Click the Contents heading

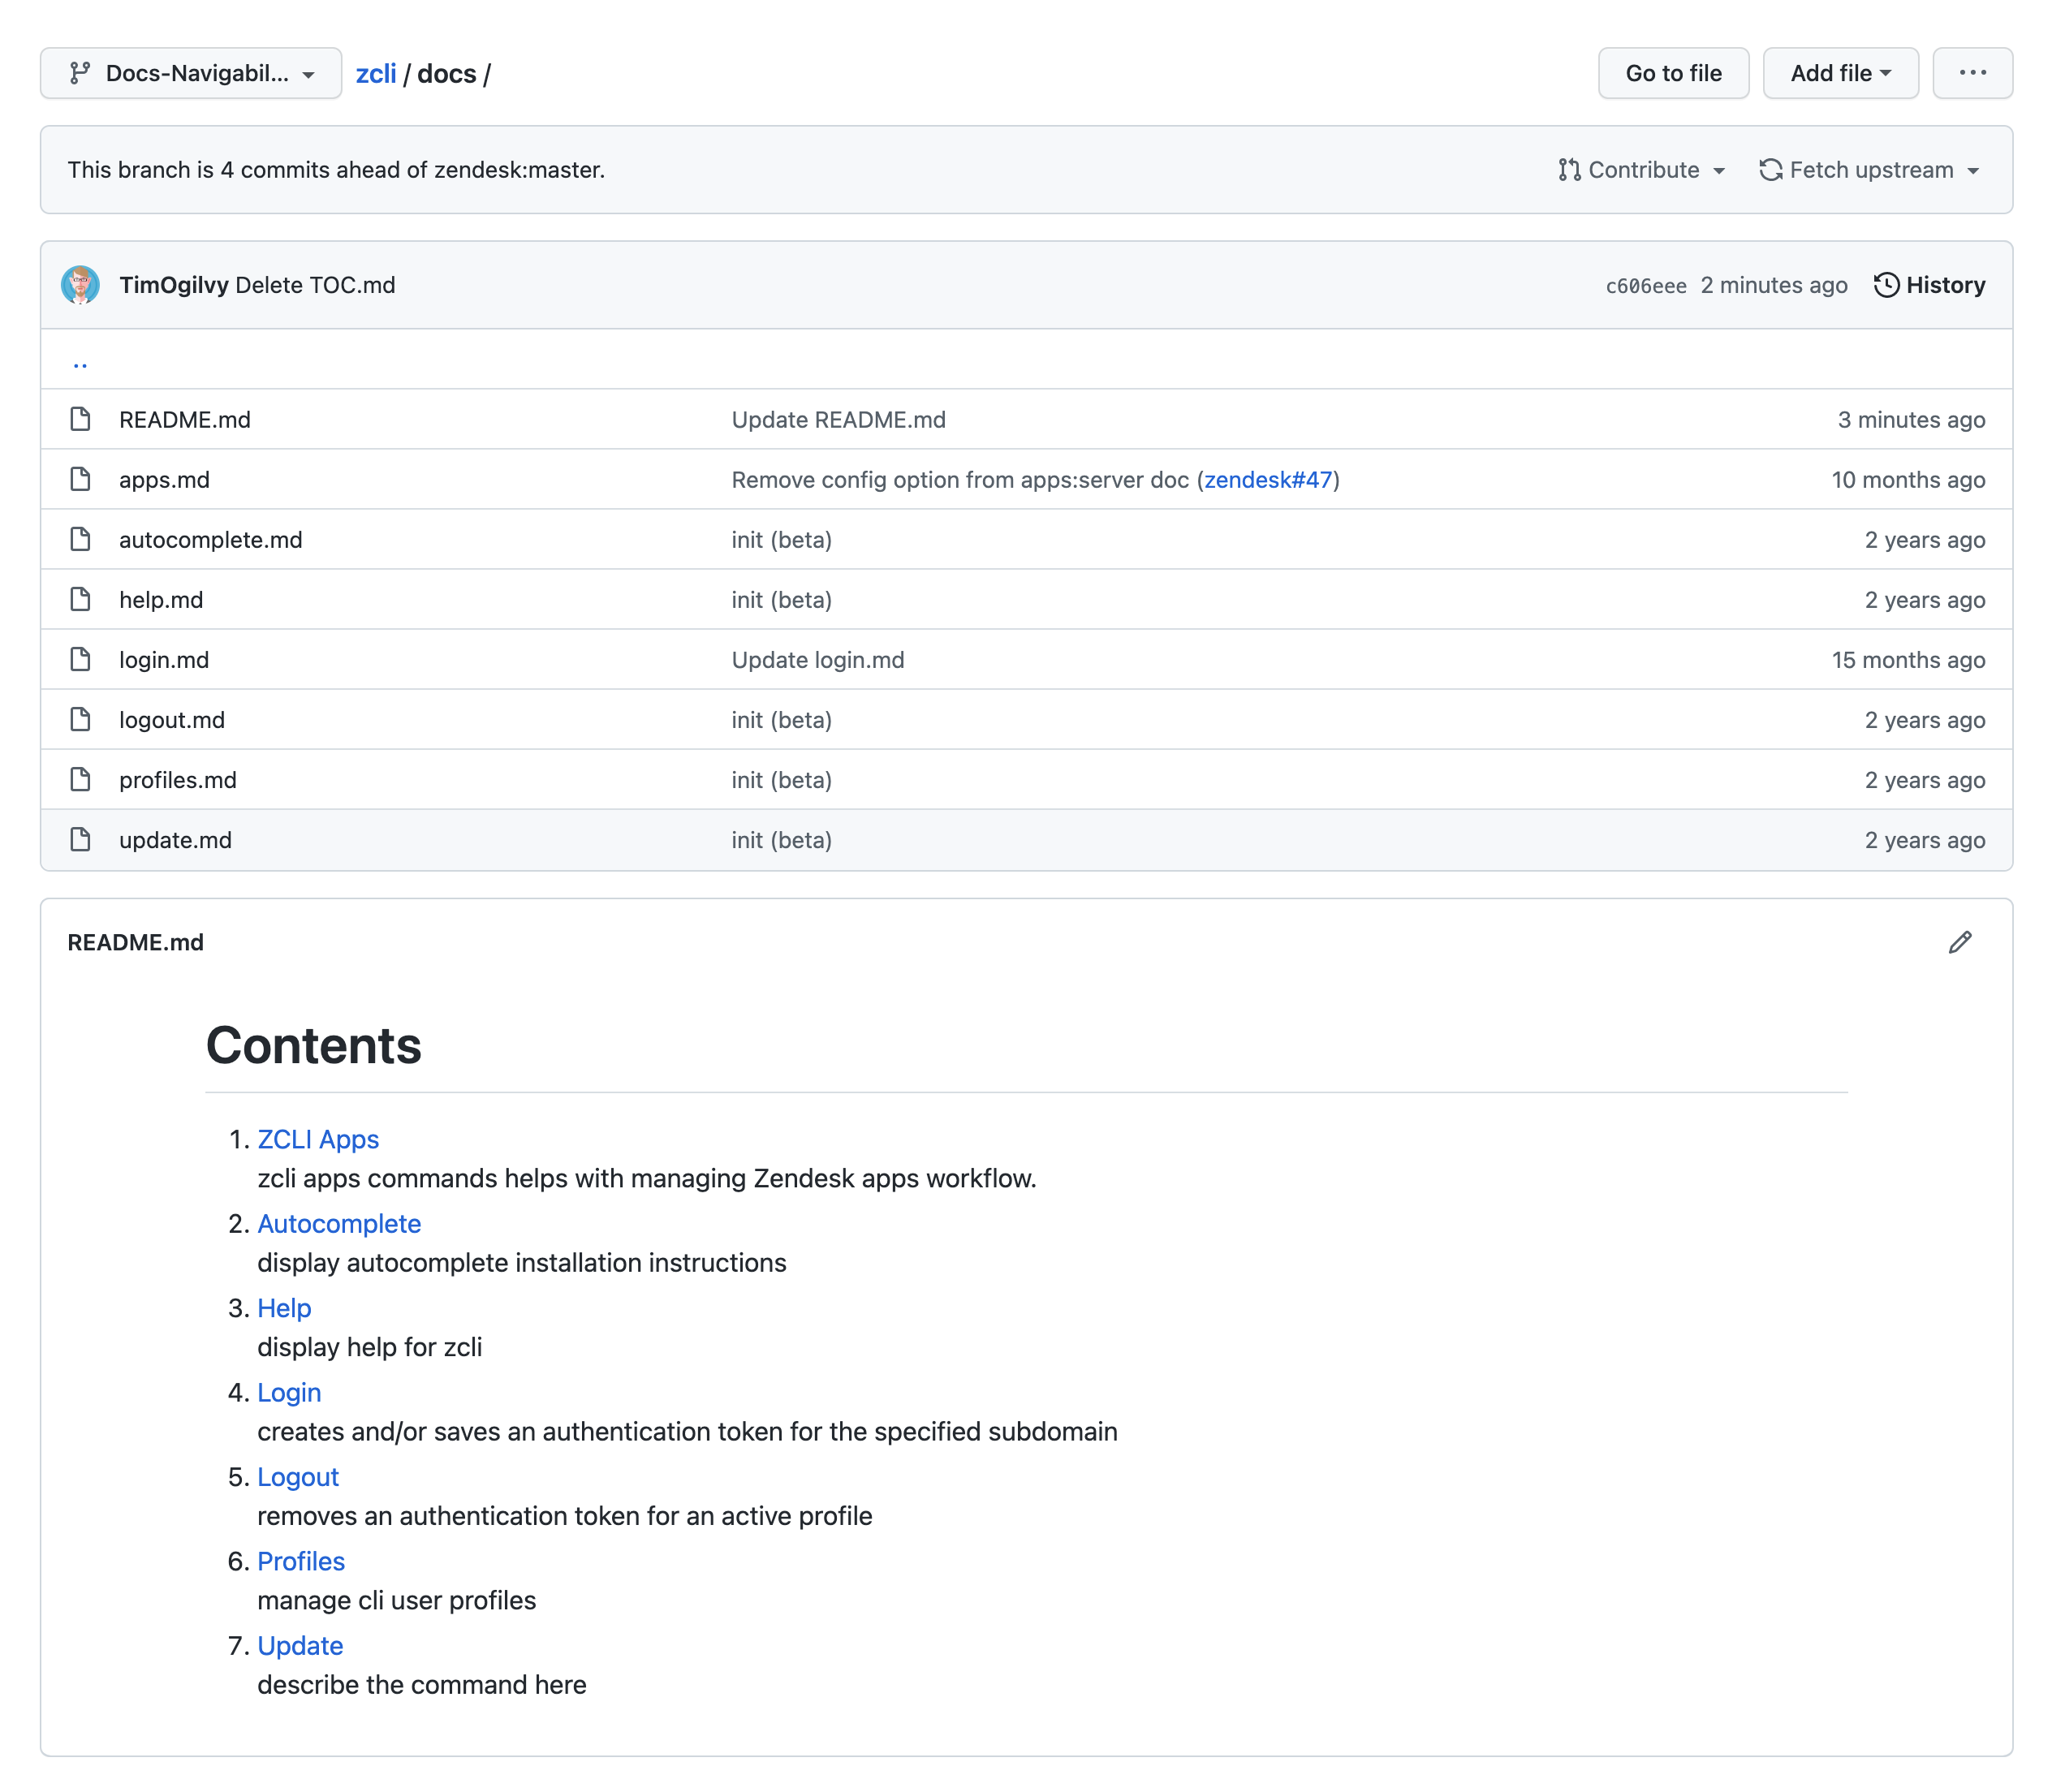click(313, 1045)
